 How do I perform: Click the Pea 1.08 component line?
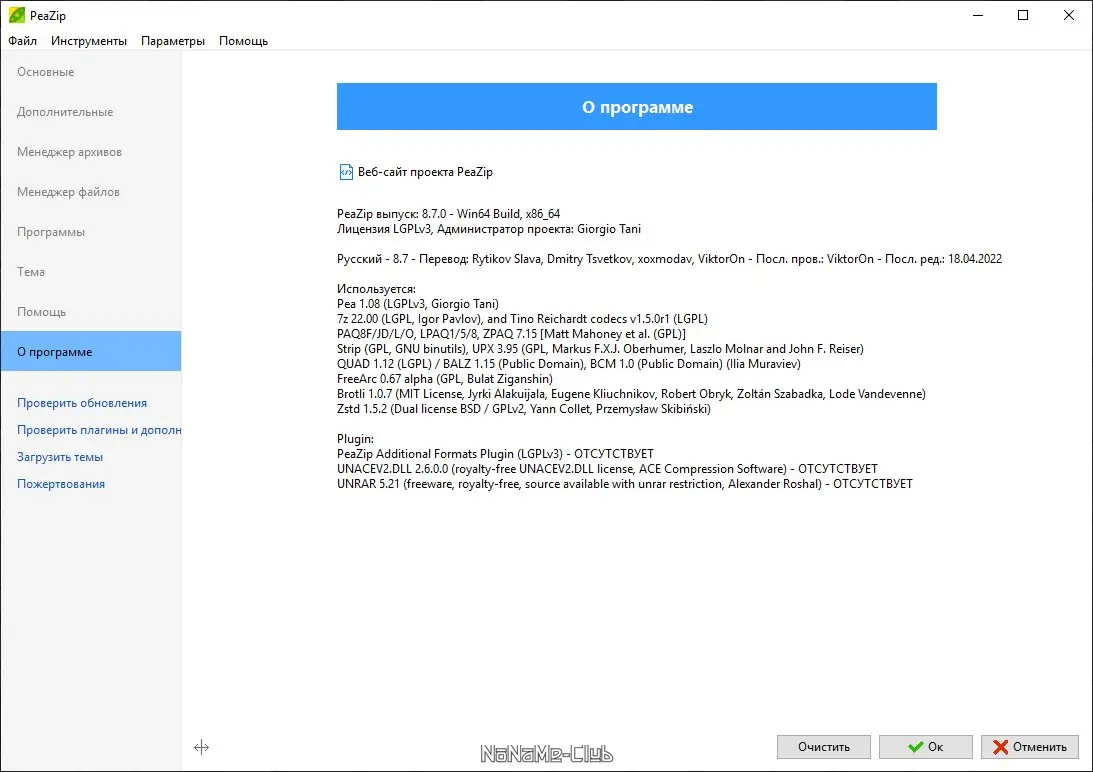[418, 303]
